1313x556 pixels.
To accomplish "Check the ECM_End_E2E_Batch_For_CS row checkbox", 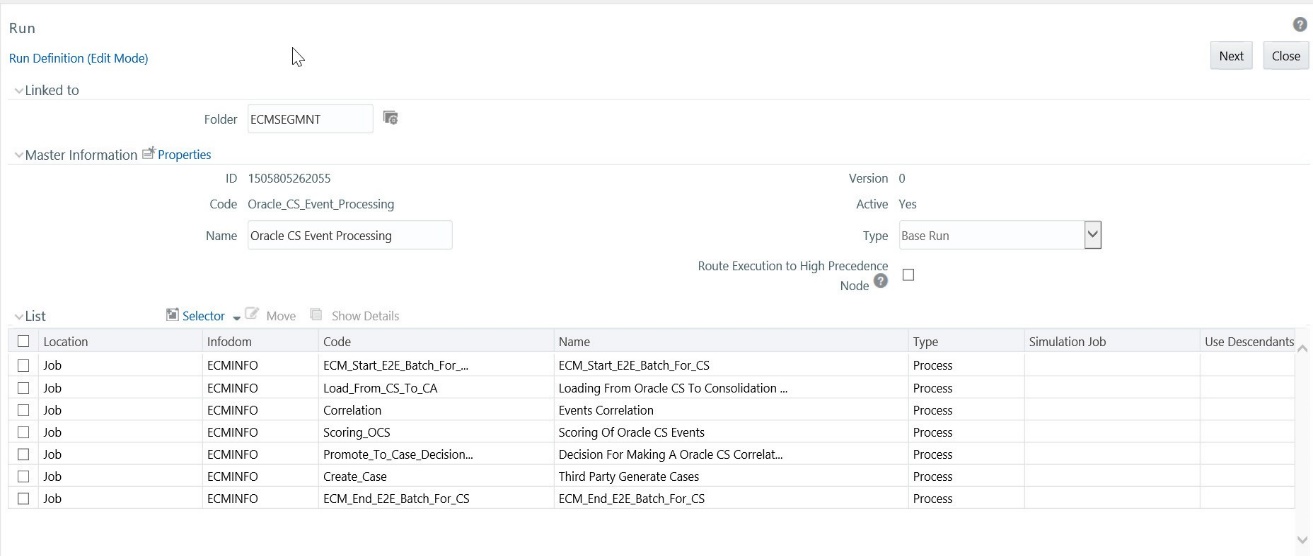I will 23,498.
